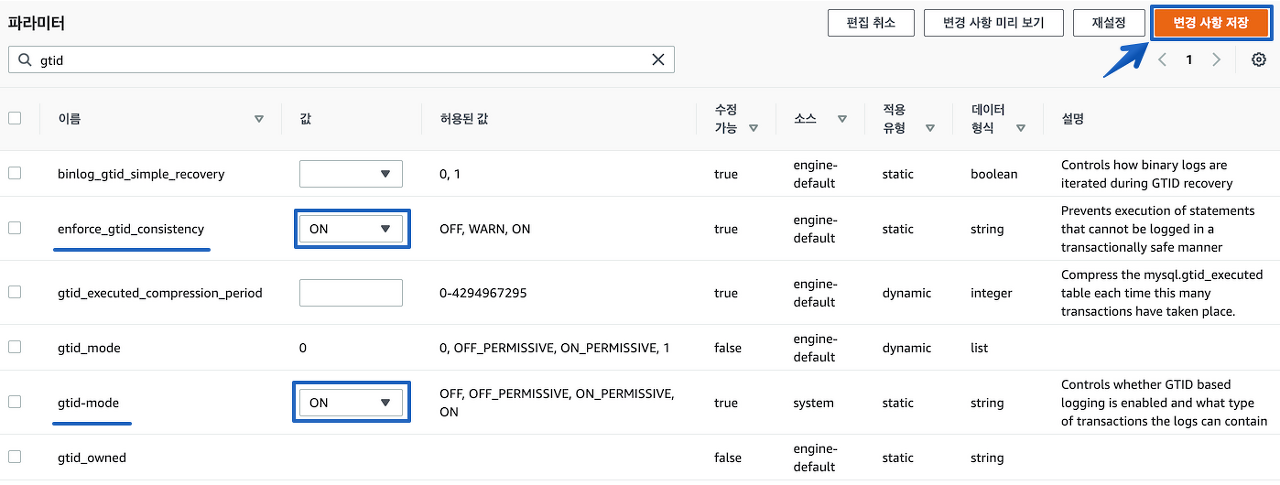
Task: Go to next page chevron
Action: 1216,60
